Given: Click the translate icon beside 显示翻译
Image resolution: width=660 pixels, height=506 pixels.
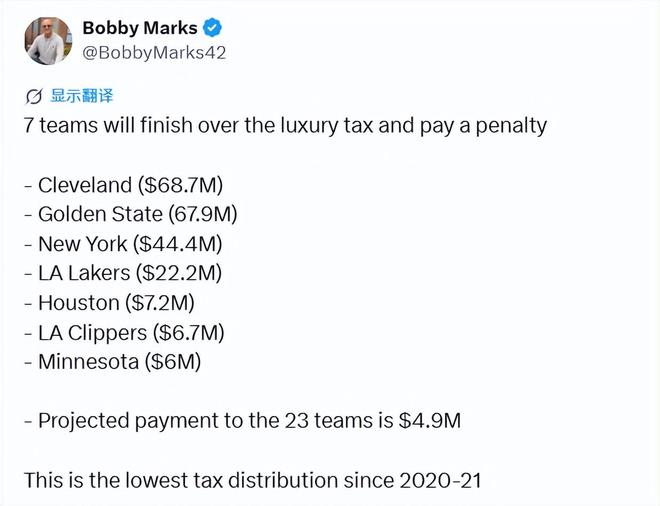Looking at the screenshot, I should pos(34,96).
